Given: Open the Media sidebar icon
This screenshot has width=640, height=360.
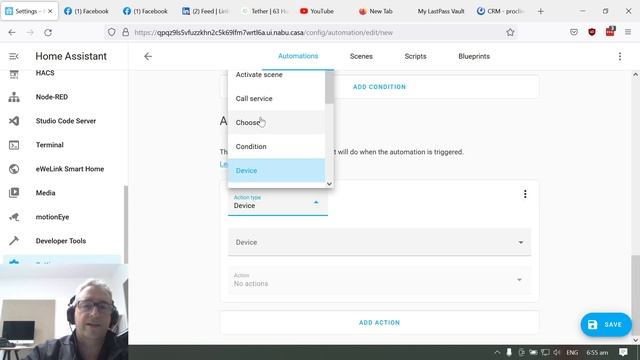Looking at the screenshot, I should coord(14,193).
